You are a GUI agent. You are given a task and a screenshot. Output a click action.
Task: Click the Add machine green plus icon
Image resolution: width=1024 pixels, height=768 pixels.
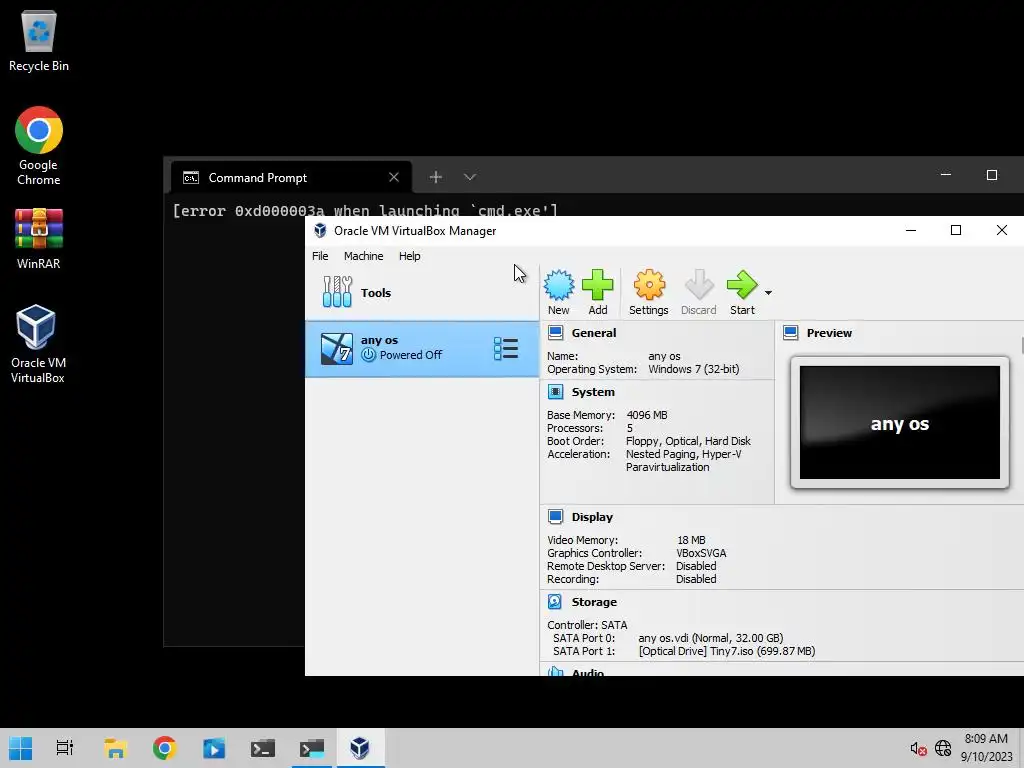(x=598, y=285)
